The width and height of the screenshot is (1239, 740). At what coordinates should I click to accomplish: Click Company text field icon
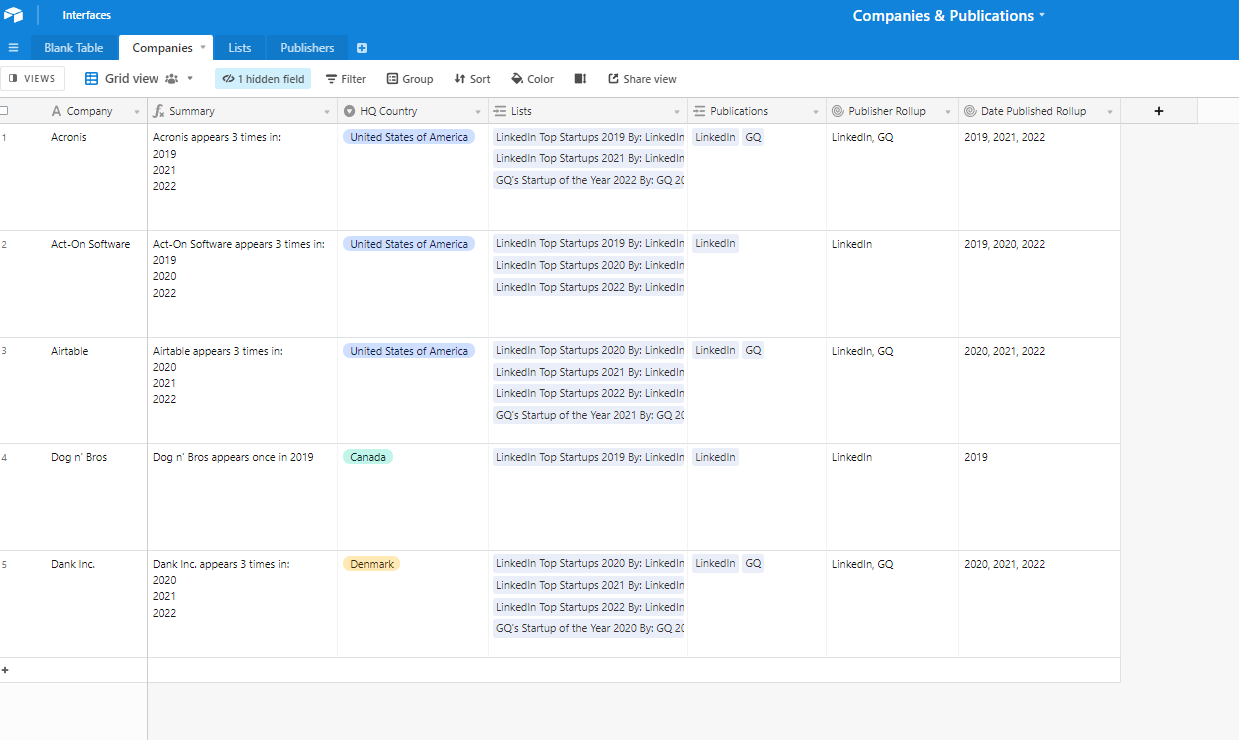coord(56,111)
